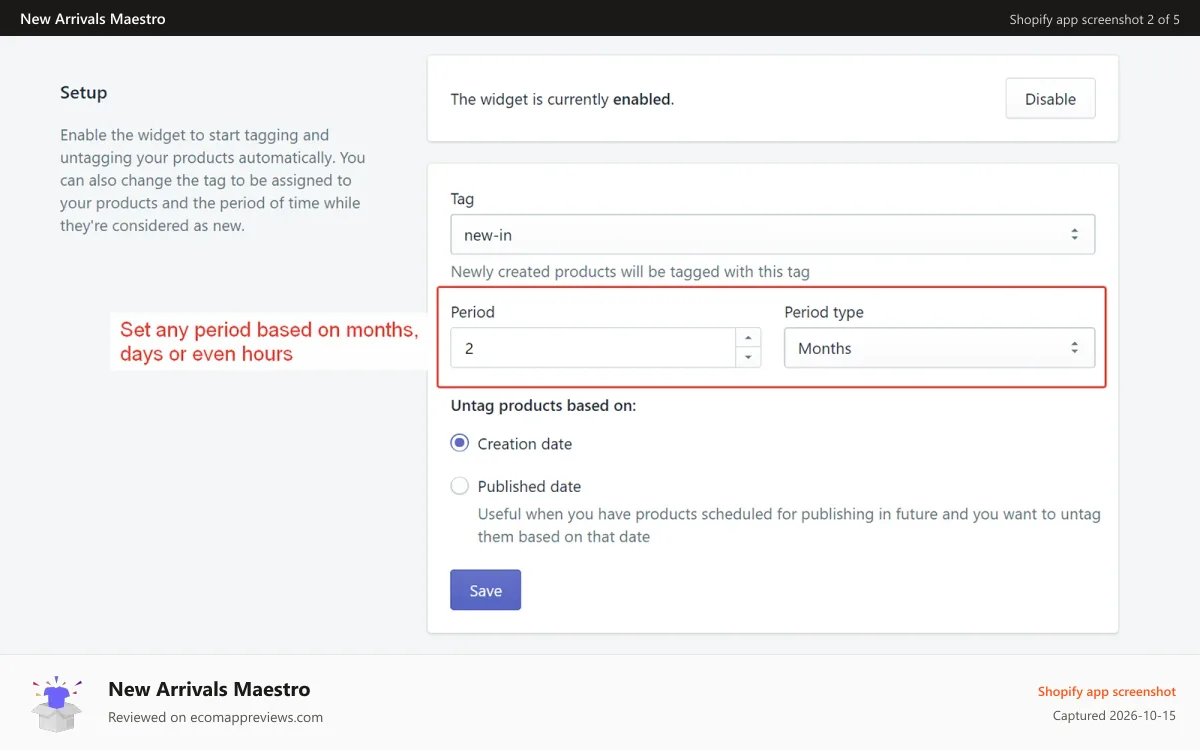Click the "Enable the widget to start tagging" description
Screen dimensions: 1200x750
(x=213, y=180)
